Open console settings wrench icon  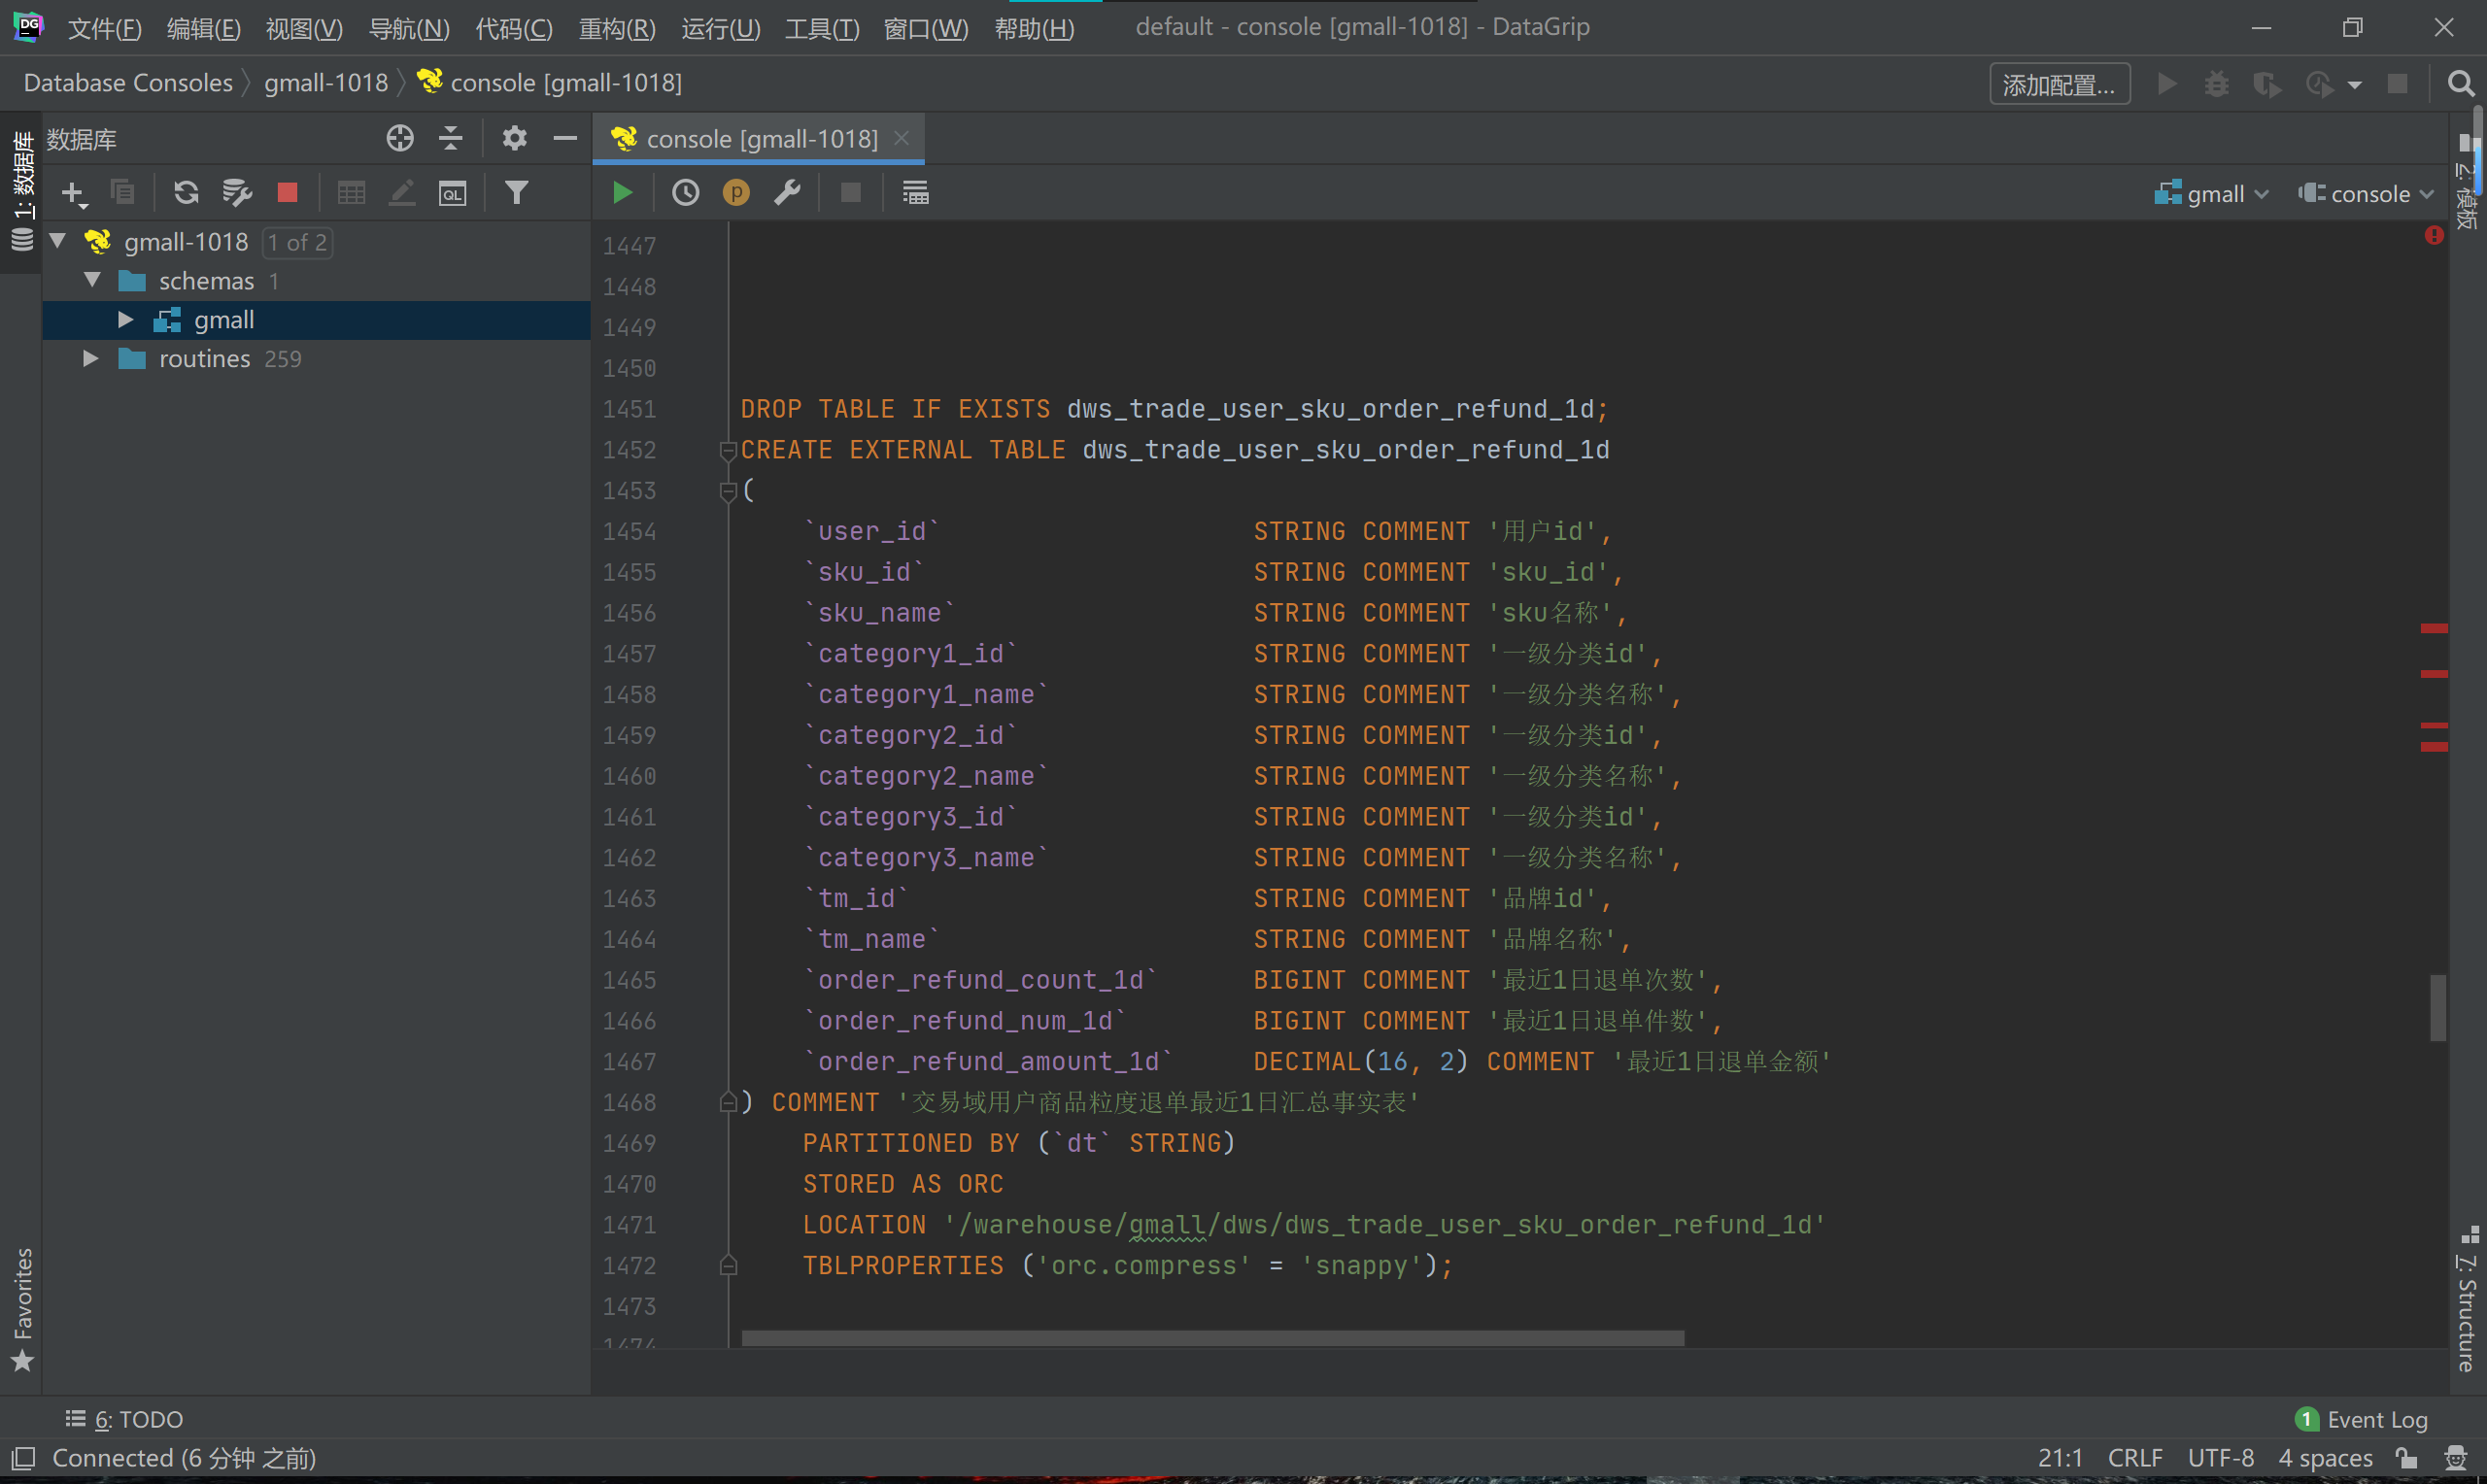point(788,192)
